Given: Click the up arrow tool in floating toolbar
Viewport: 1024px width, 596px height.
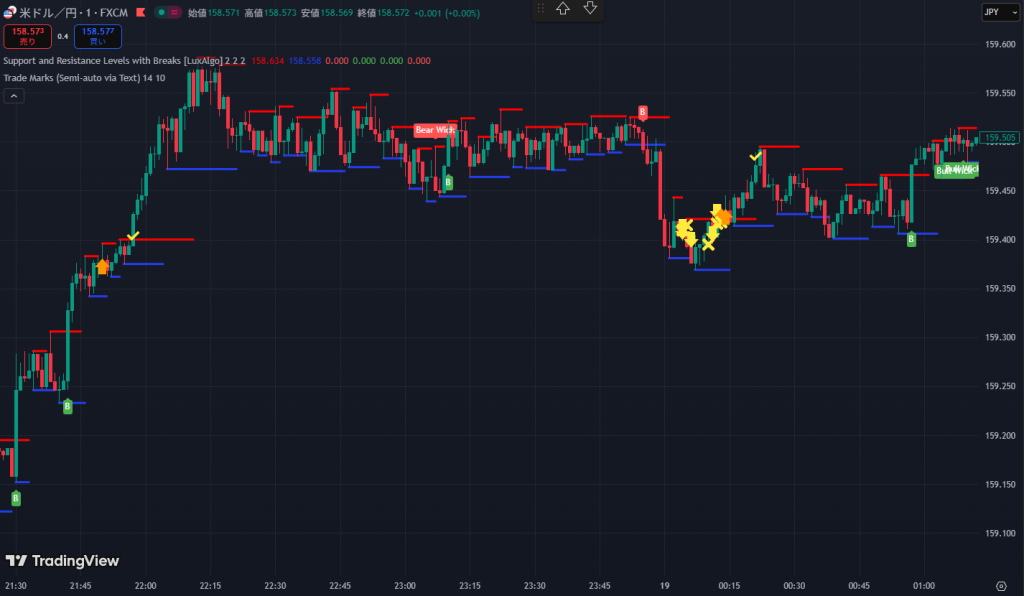Looking at the screenshot, I should tap(564, 9).
